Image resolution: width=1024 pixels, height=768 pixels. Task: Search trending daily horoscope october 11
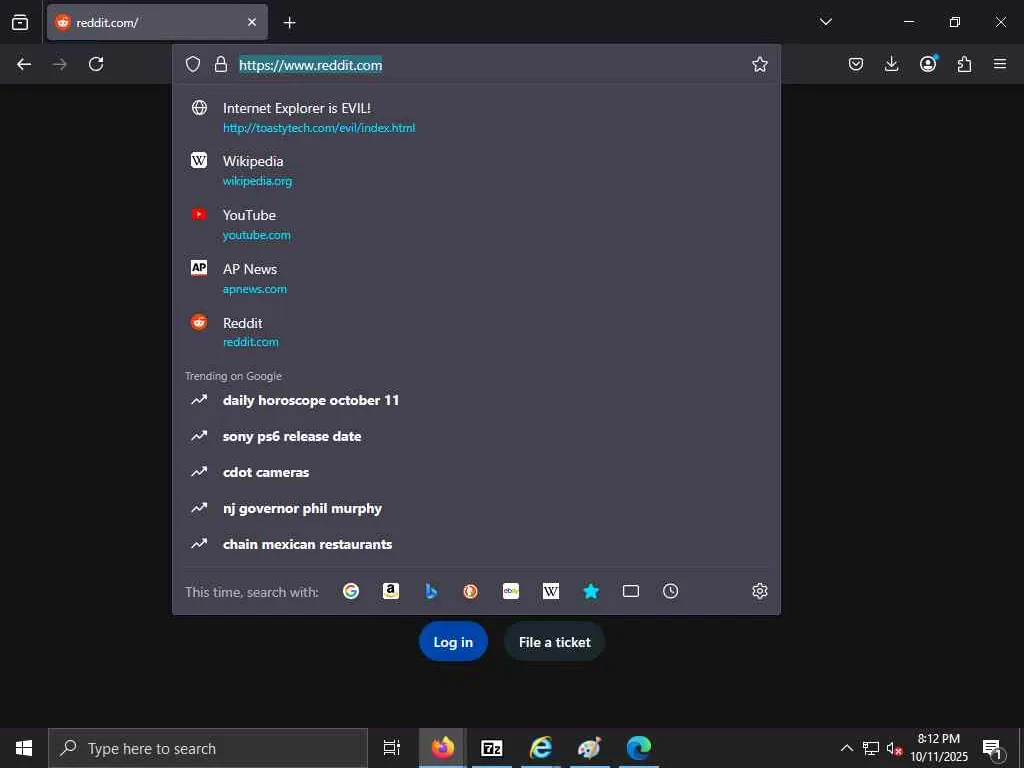coord(476,400)
